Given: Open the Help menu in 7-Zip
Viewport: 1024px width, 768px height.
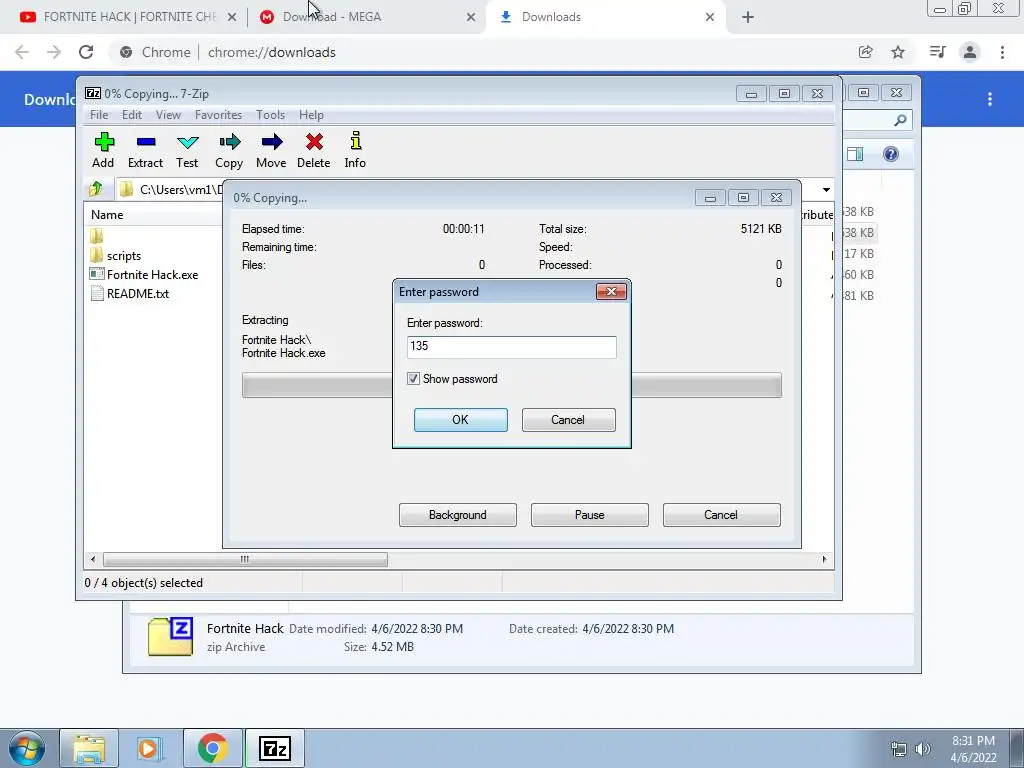Looking at the screenshot, I should [x=312, y=115].
